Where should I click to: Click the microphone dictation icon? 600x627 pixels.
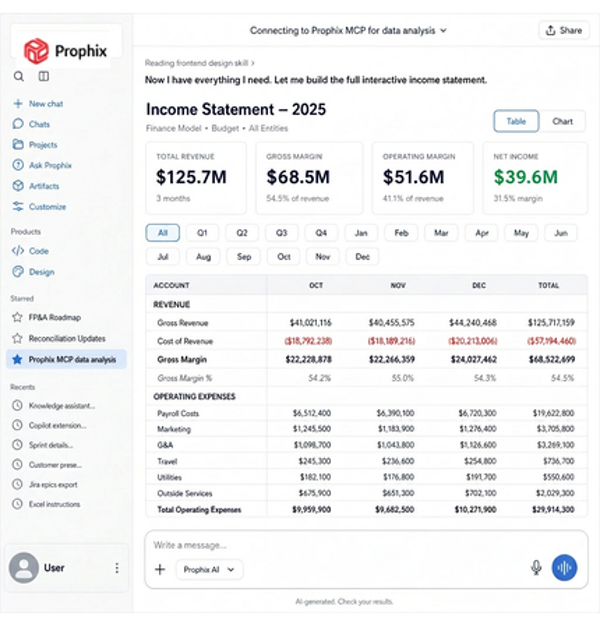pos(536,567)
